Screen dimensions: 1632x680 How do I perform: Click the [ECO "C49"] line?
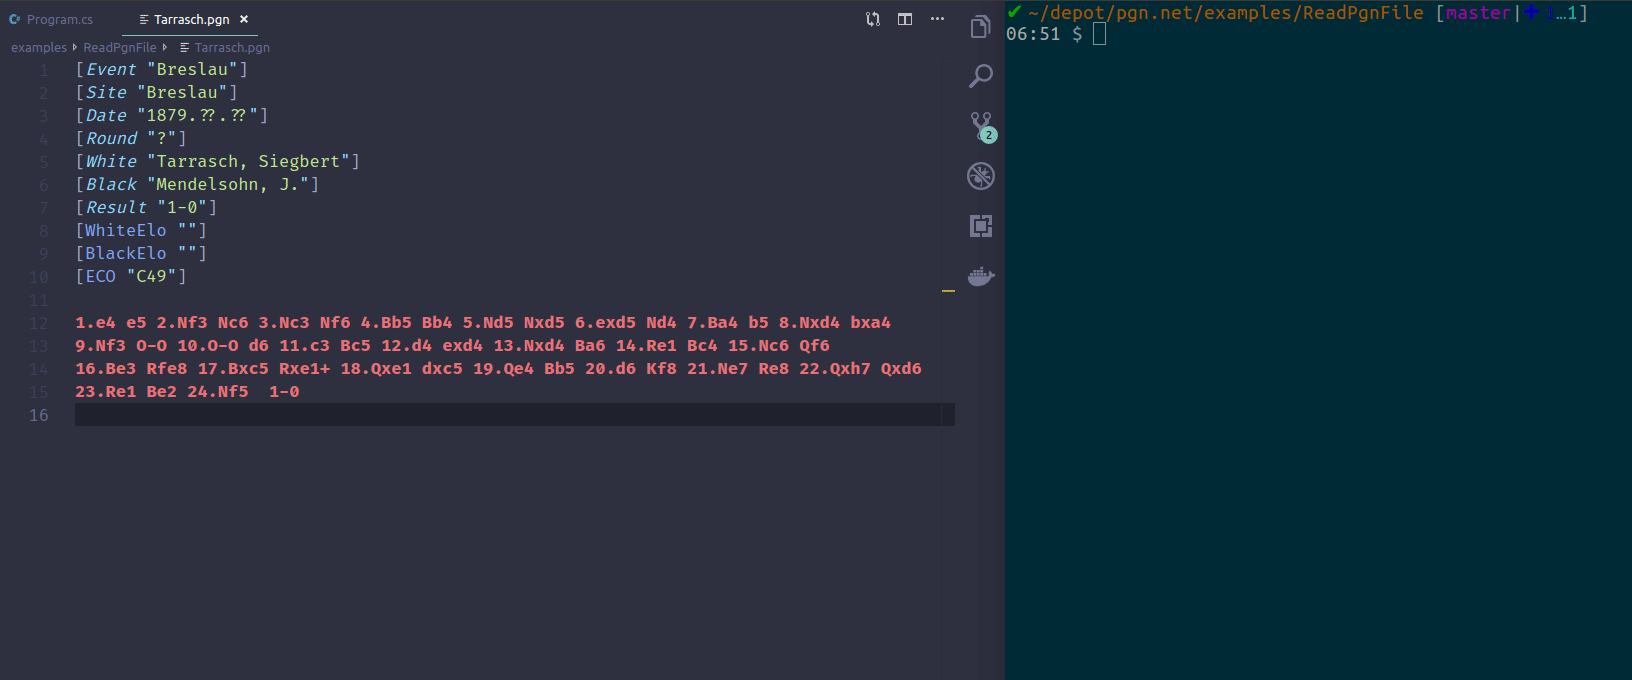[x=131, y=276]
